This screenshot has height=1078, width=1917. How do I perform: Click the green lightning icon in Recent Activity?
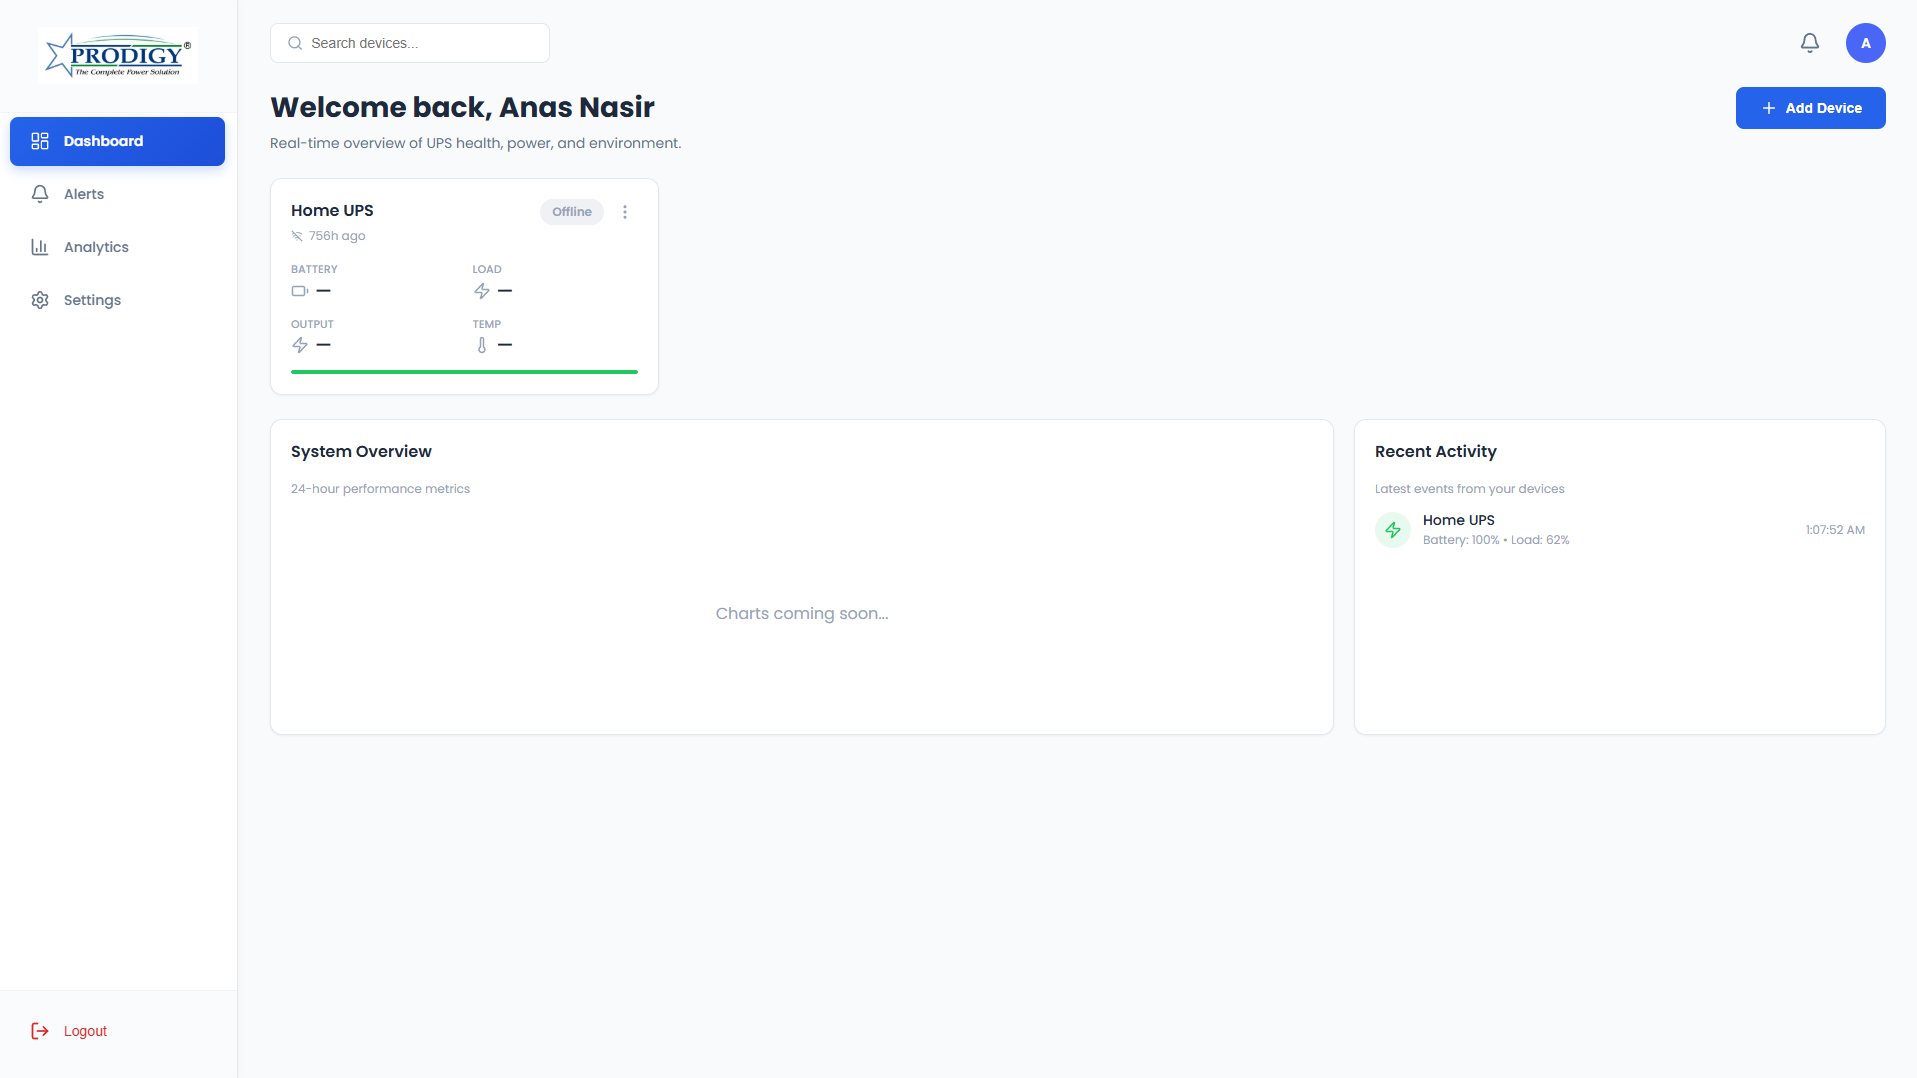[x=1392, y=529]
